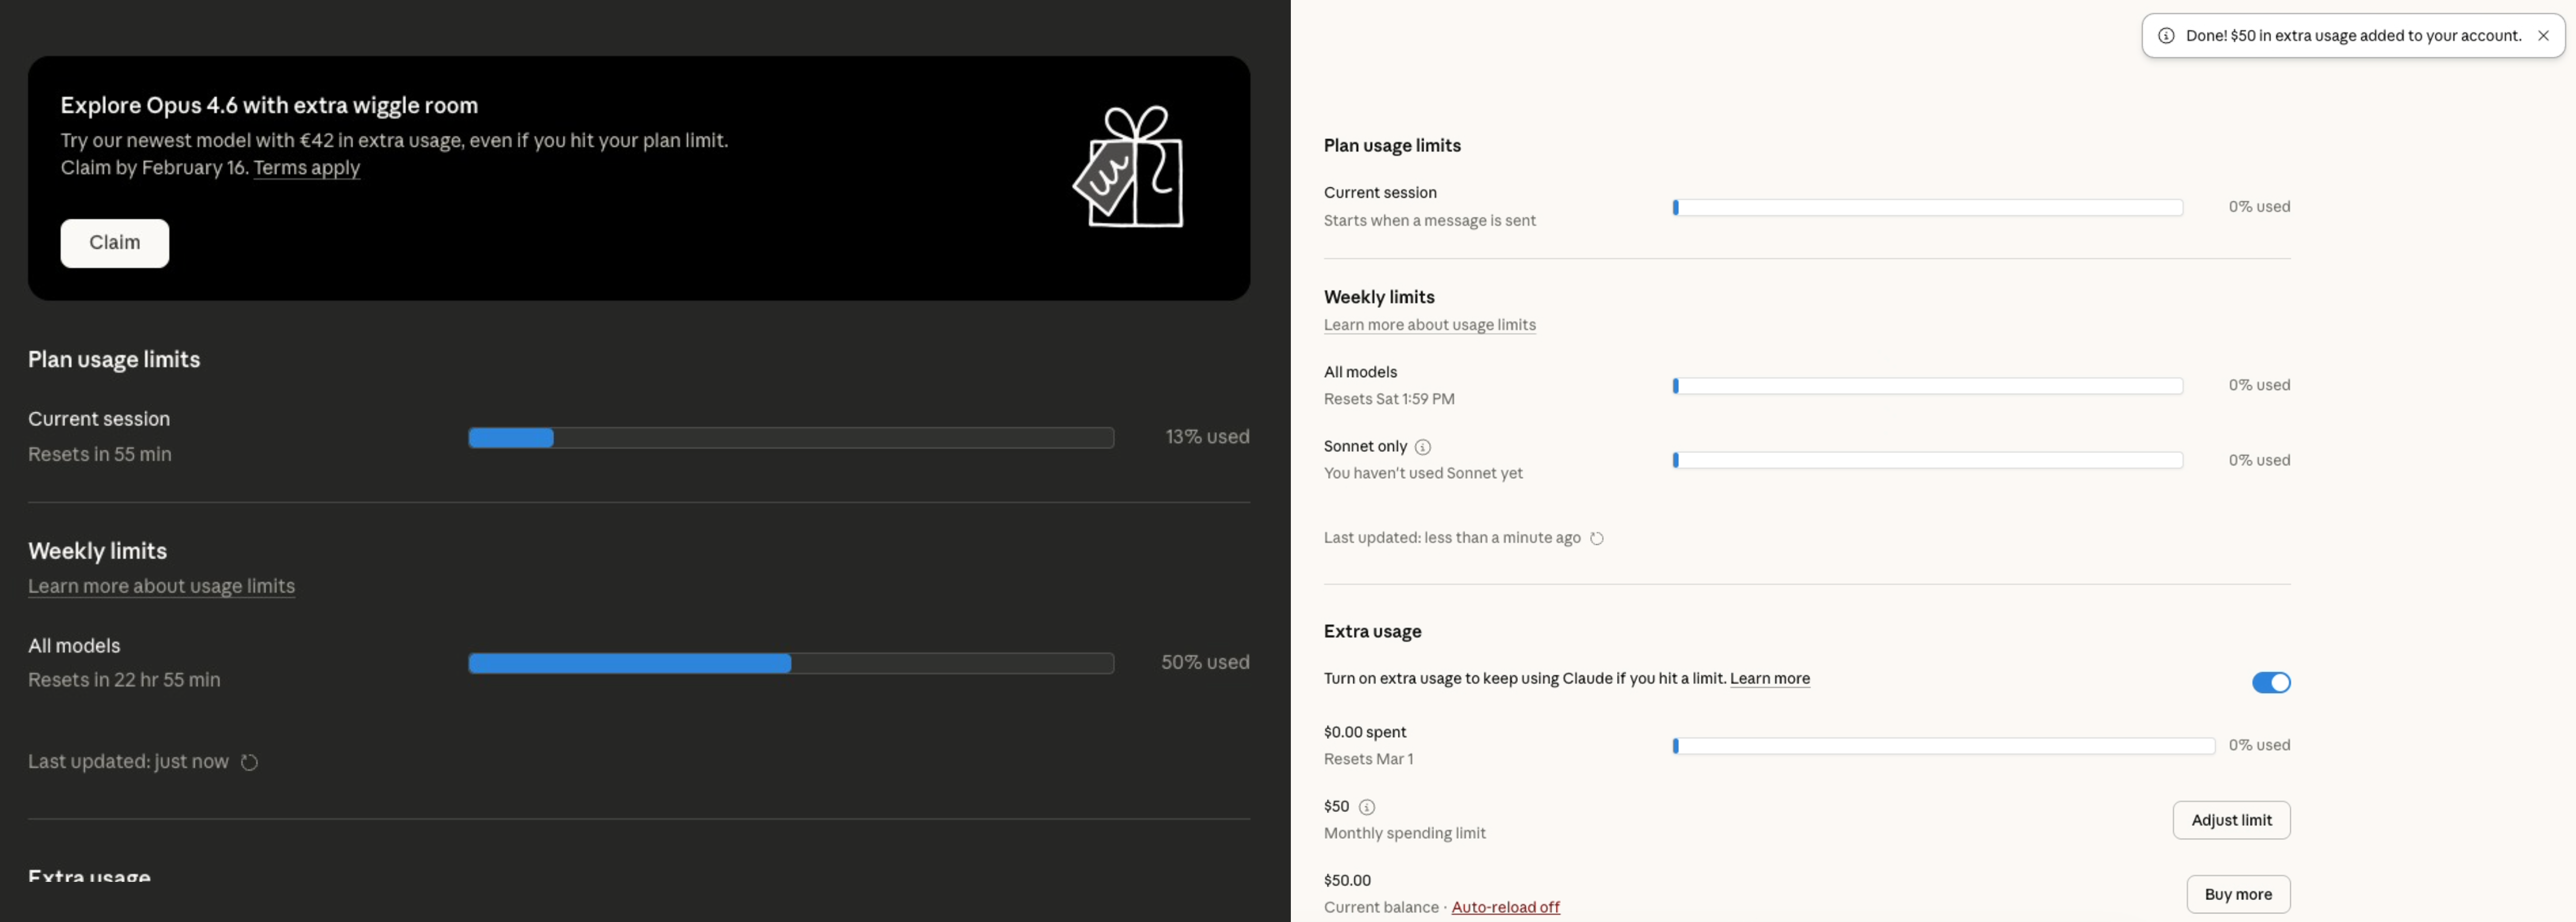
Task: Open 'Learn more about usage limits' in light panel
Action: click(1429, 325)
